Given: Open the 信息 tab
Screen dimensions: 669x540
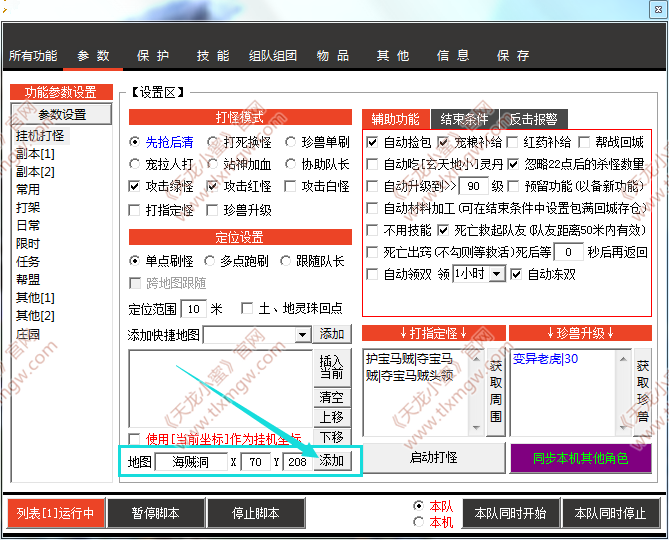Looking at the screenshot, I should click(x=453, y=55).
